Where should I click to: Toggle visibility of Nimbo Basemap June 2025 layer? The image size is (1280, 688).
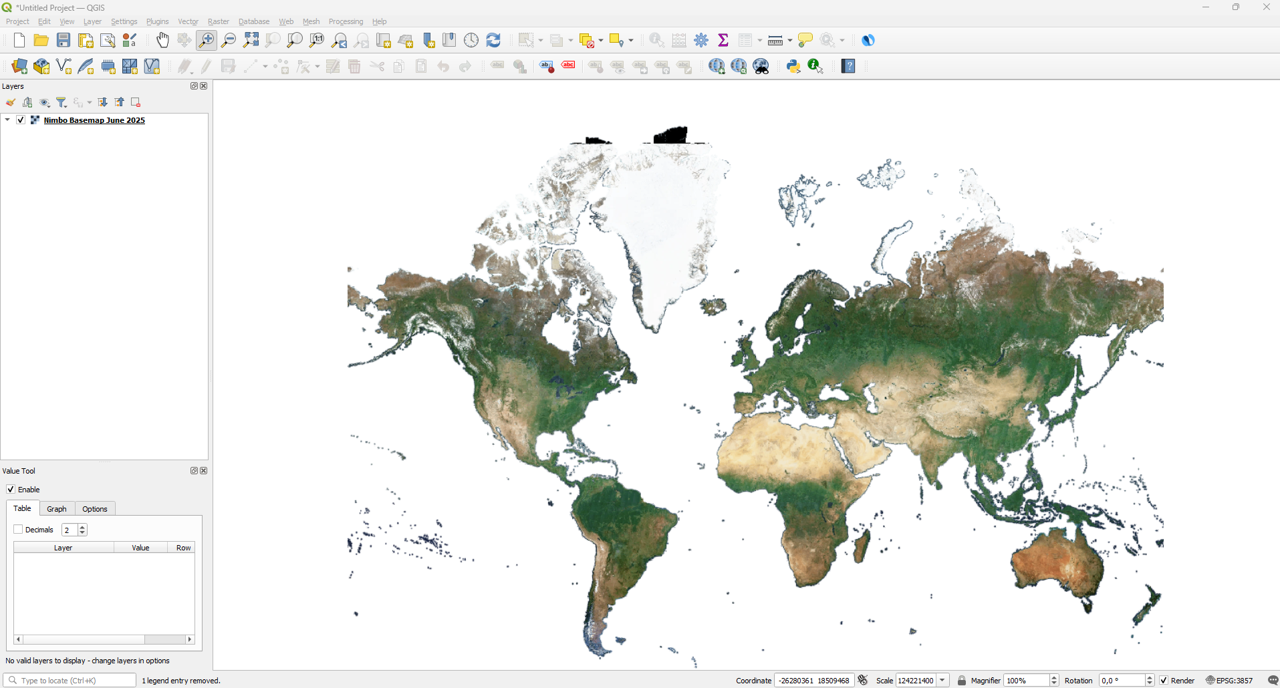coord(20,119)
